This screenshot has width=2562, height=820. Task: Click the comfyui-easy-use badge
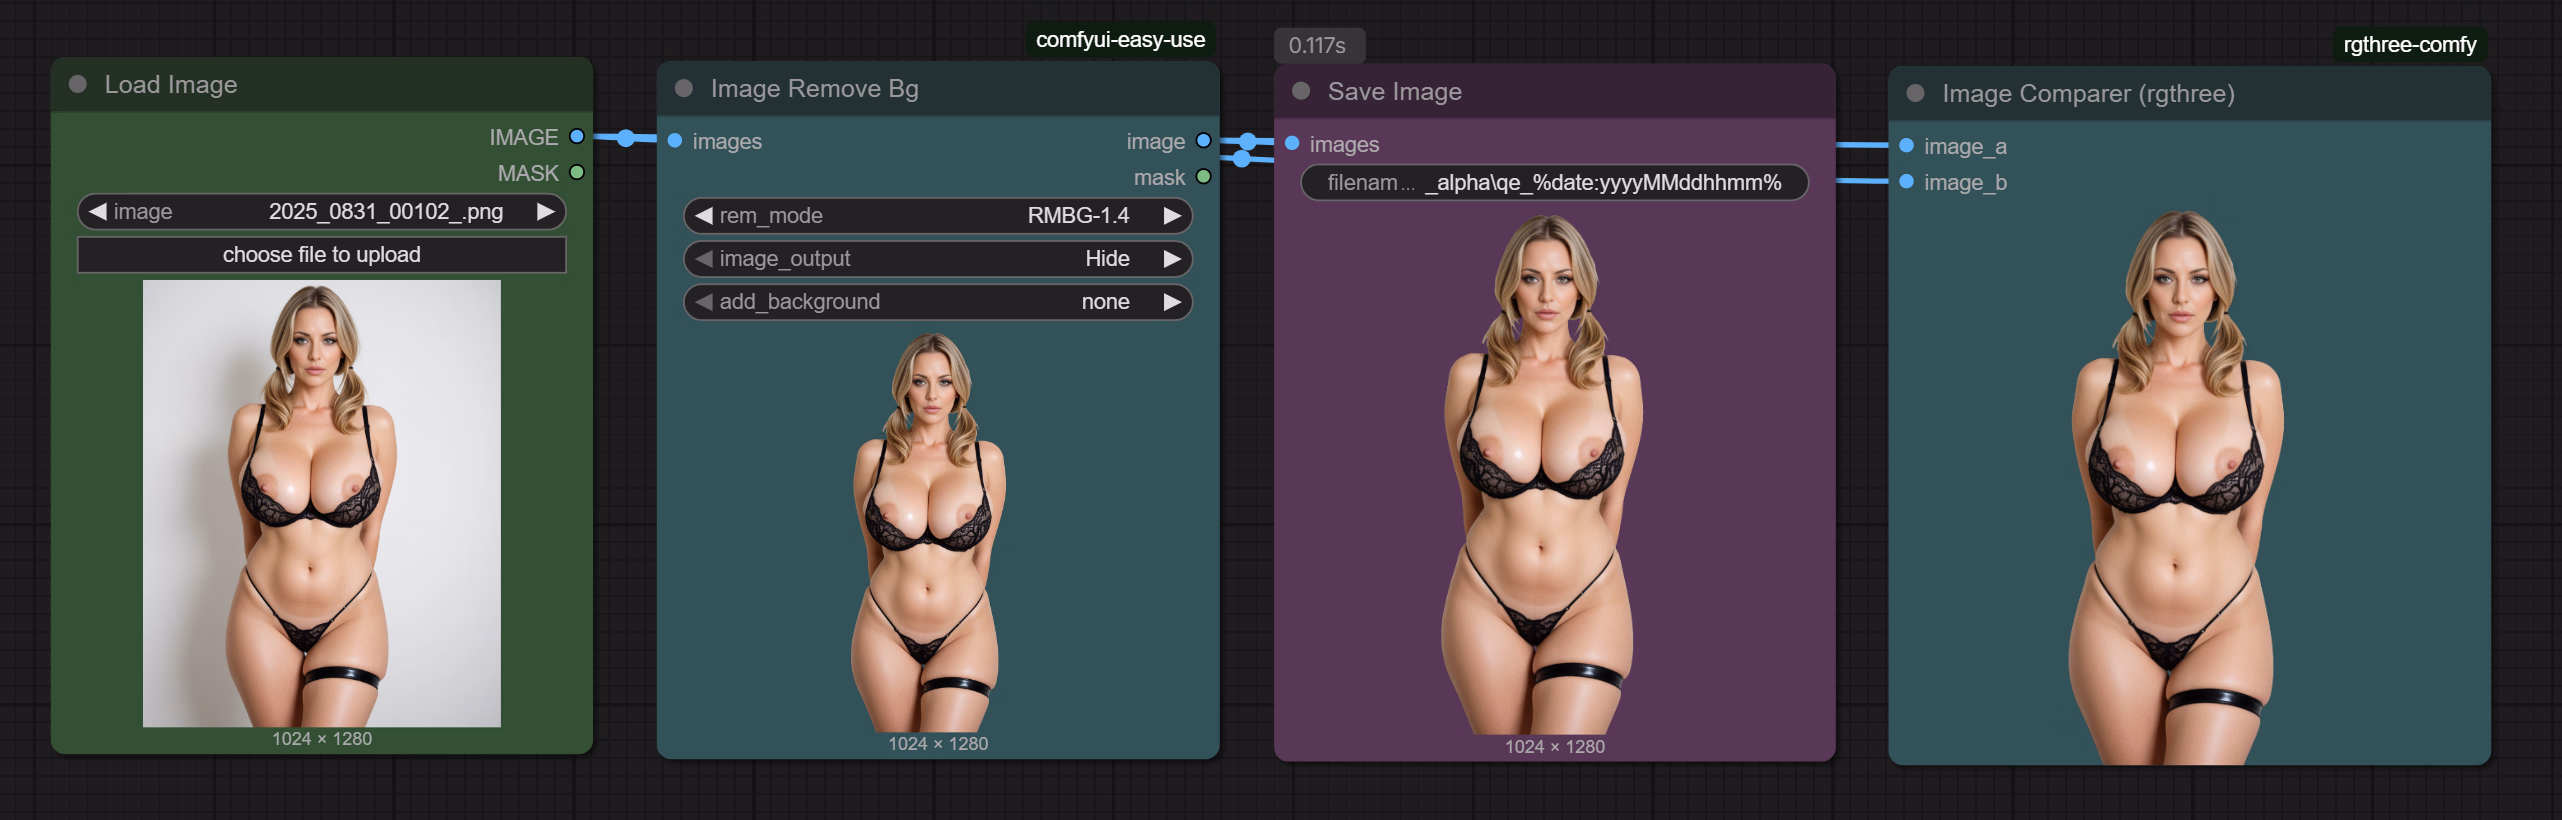point(1120,40)
